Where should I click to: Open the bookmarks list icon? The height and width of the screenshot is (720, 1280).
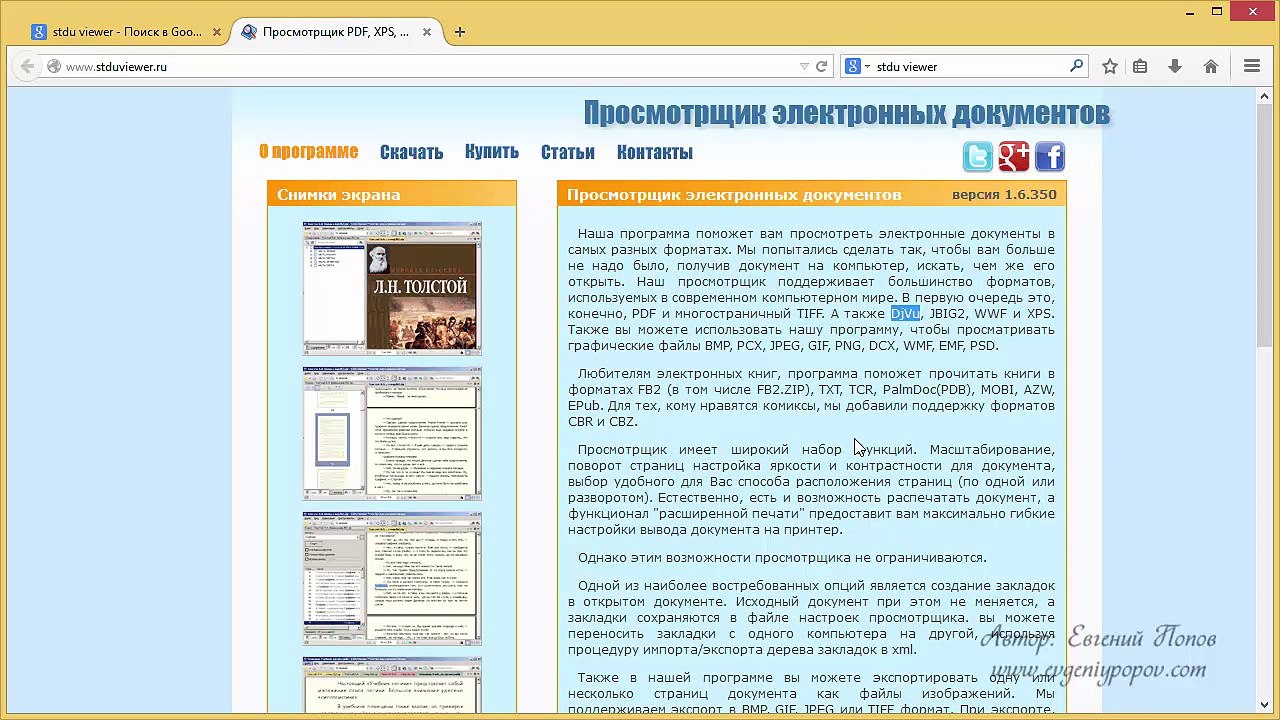coord(1140,66)
